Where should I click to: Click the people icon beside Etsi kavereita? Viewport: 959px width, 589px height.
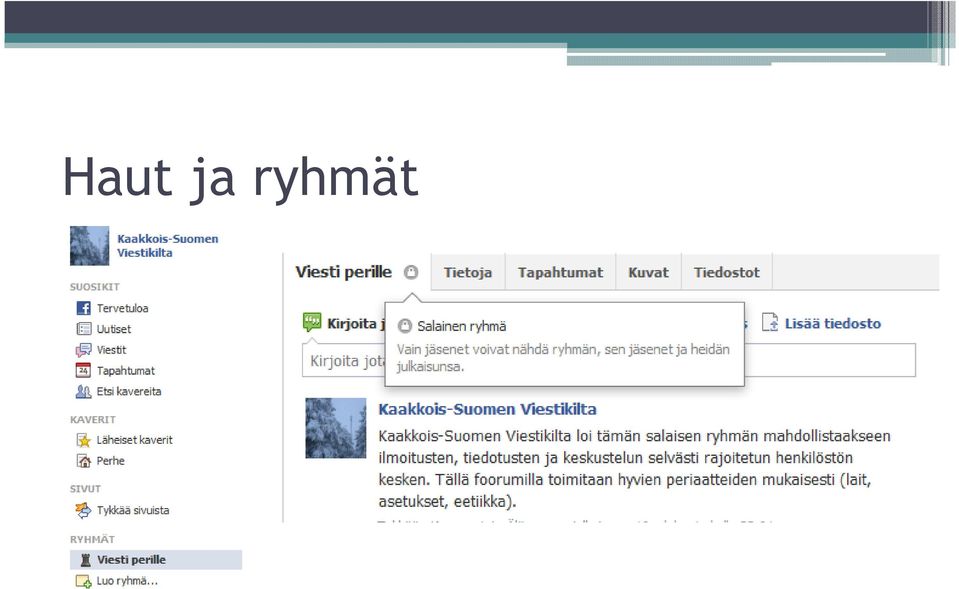pos(84,391)
